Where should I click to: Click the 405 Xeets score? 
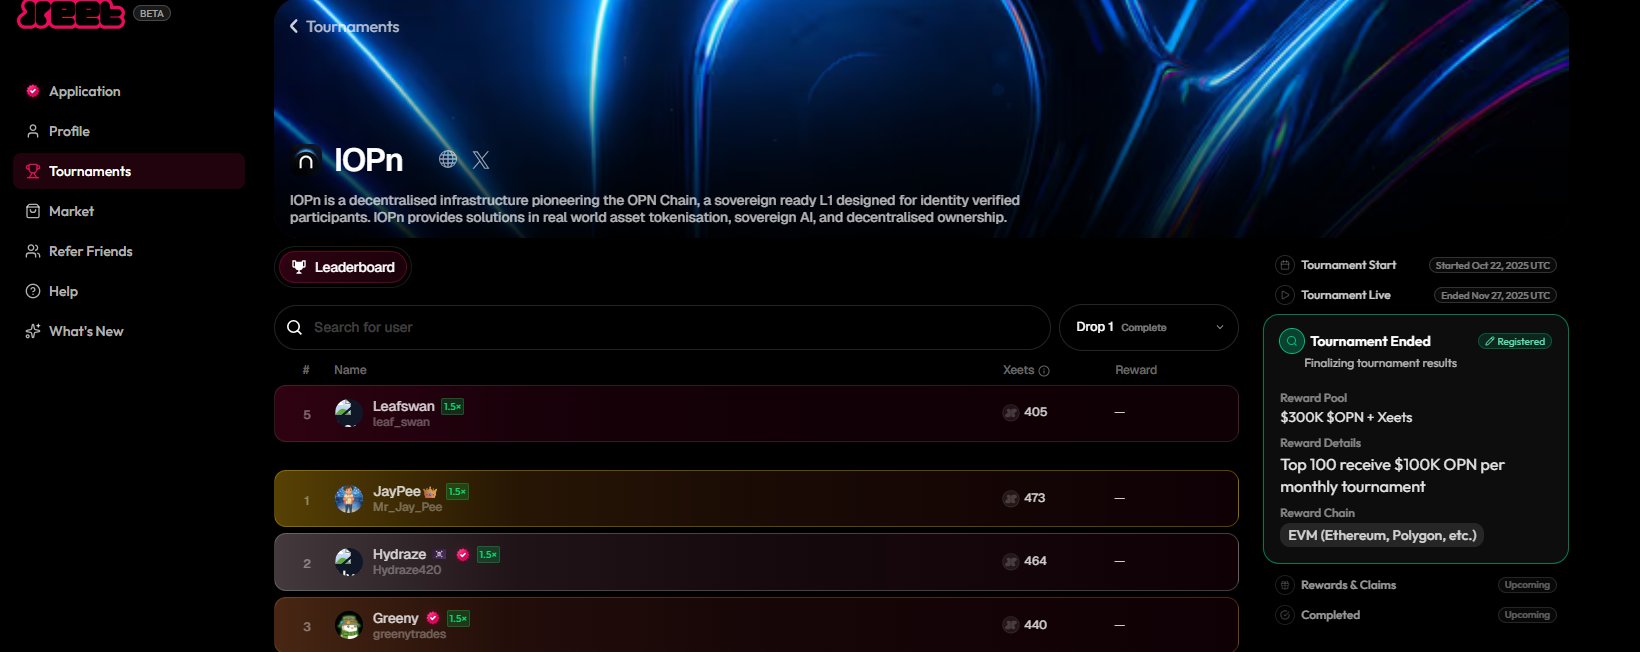pos(1036,412)
